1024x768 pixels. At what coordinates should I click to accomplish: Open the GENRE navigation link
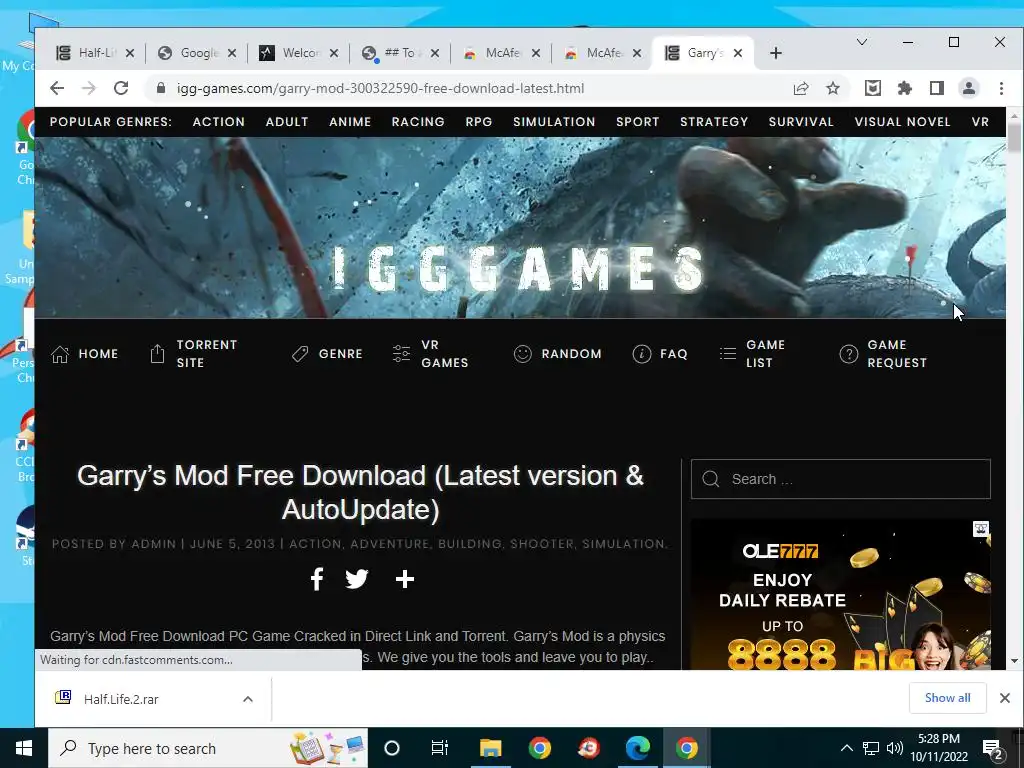327,354
